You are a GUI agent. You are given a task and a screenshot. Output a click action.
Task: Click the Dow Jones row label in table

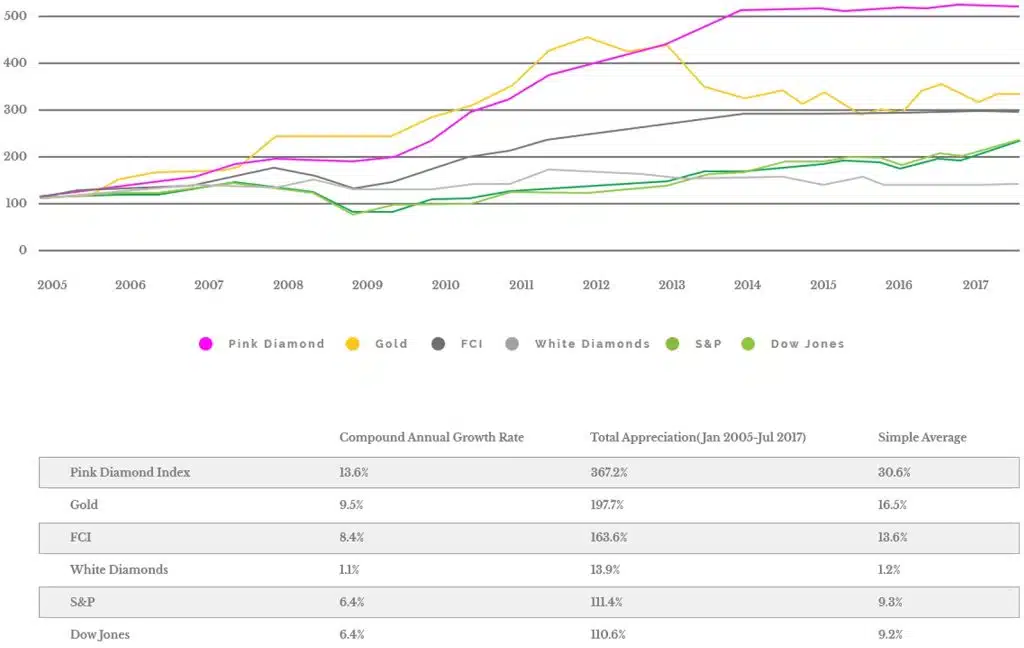pyautogui.click(x=100, y=635)
